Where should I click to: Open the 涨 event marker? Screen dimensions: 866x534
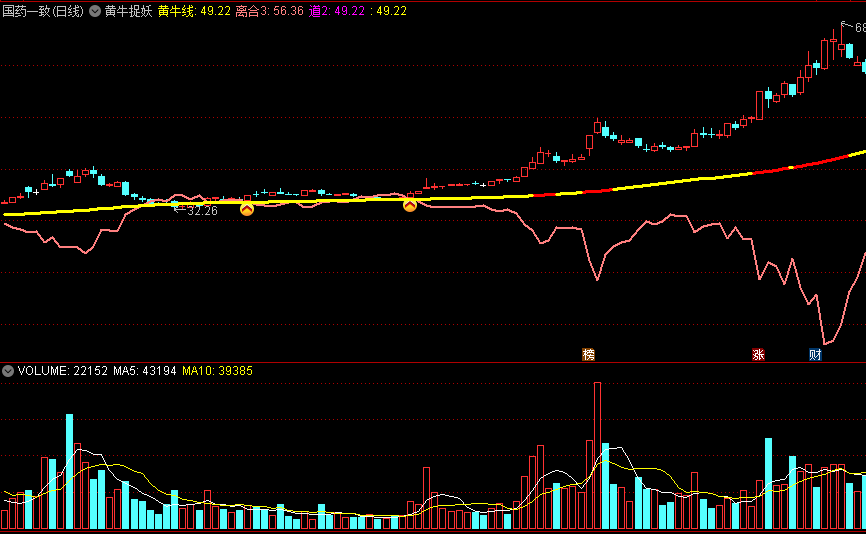click(758, 355)
